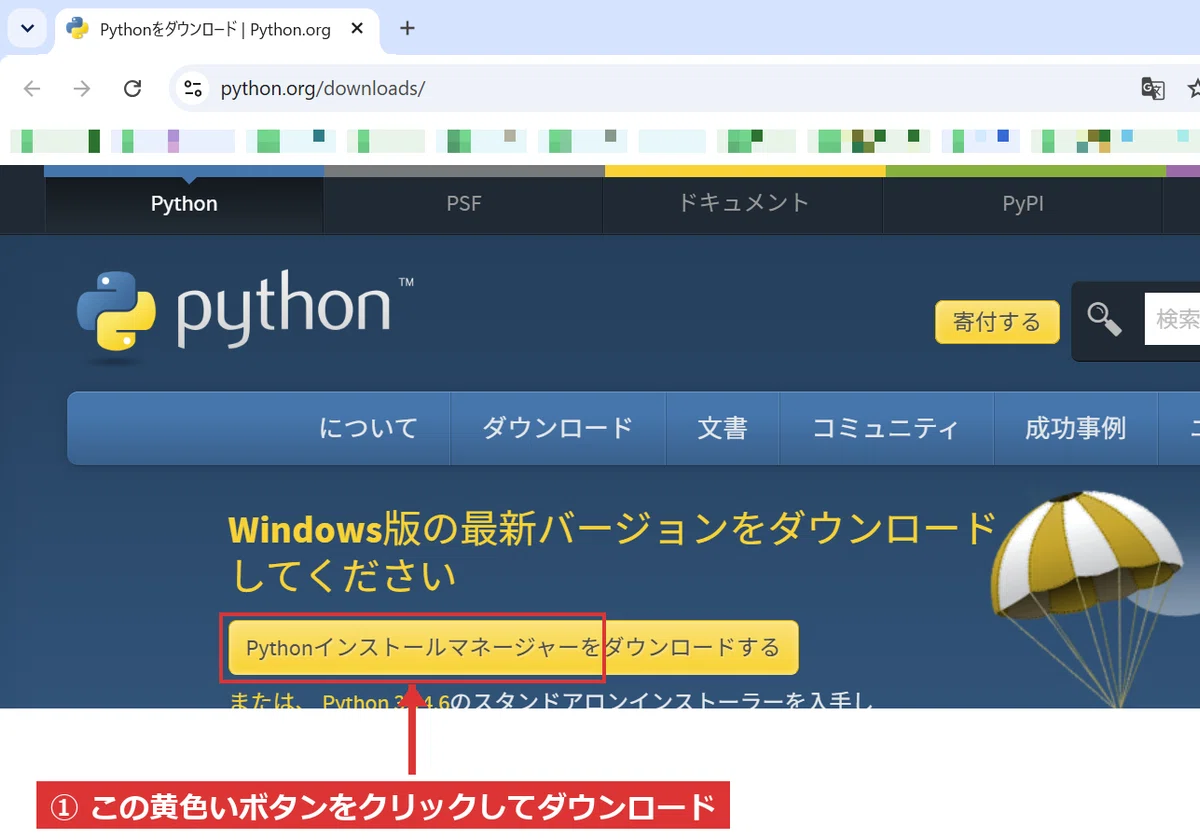This screenshot has height=839, width=1200.
Task: Open the ドキュメント top navigation tab
Action: click(743, 203)
